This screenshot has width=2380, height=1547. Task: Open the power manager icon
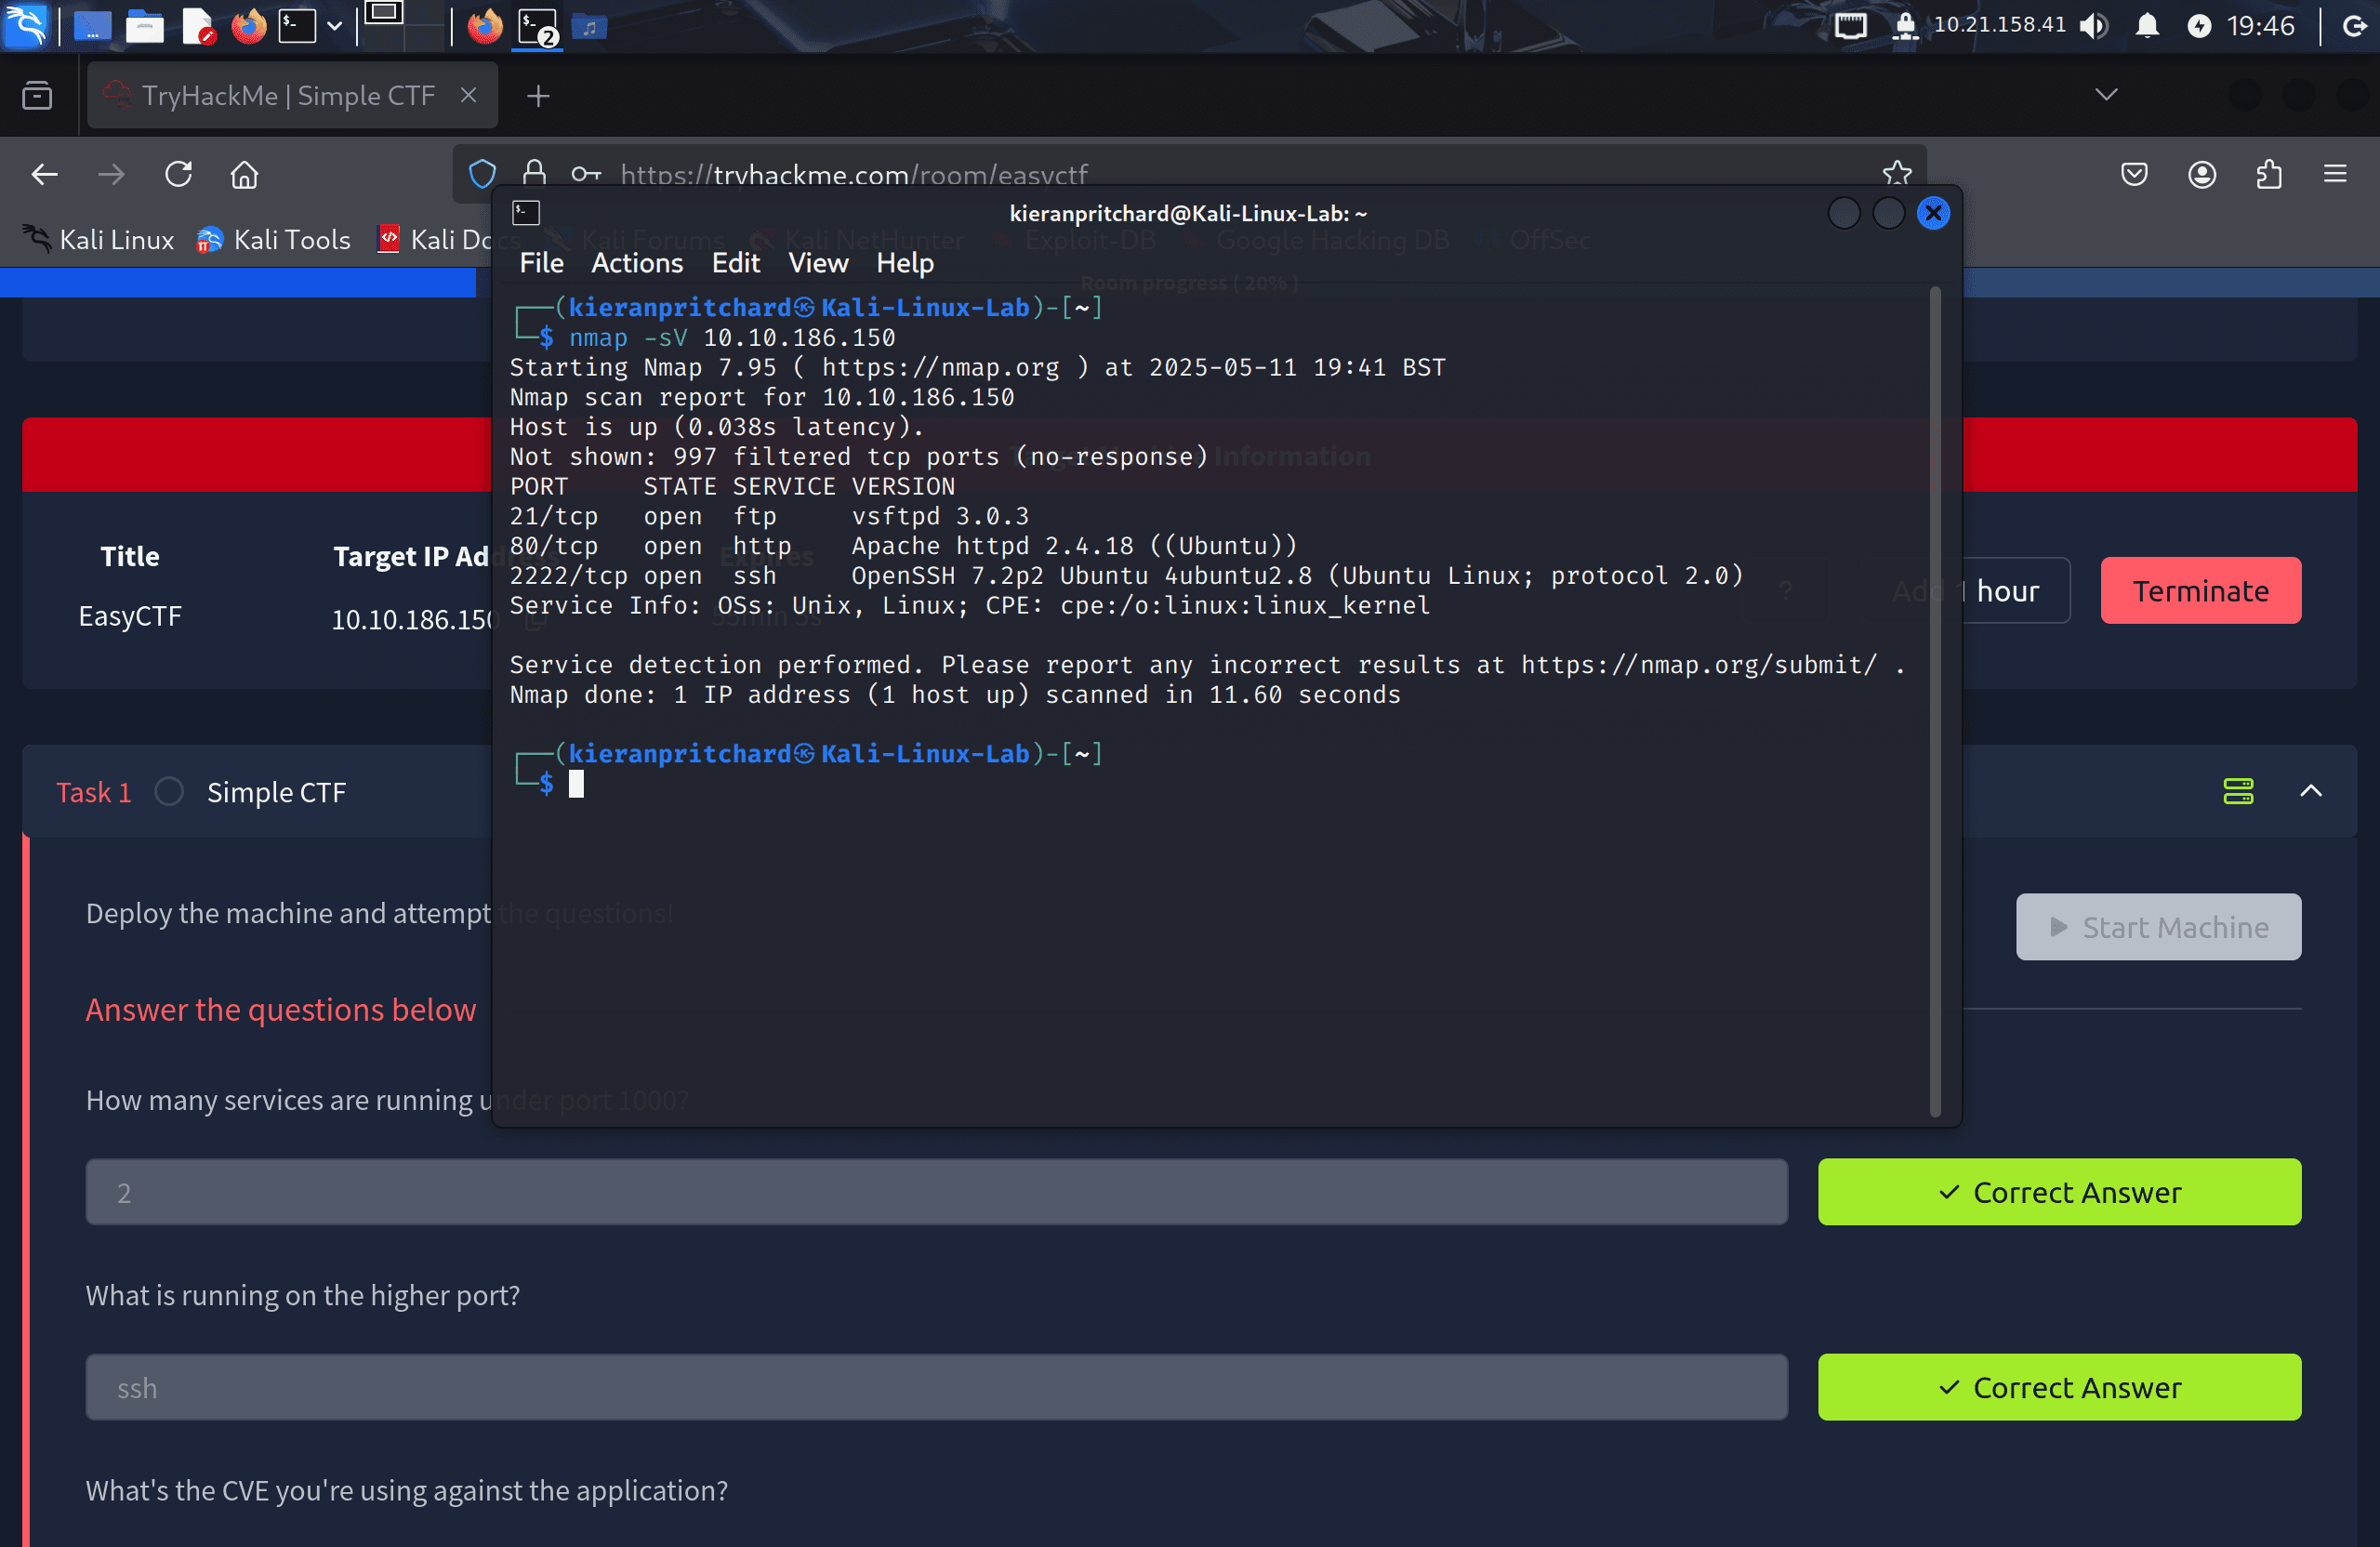[2199, 26]
